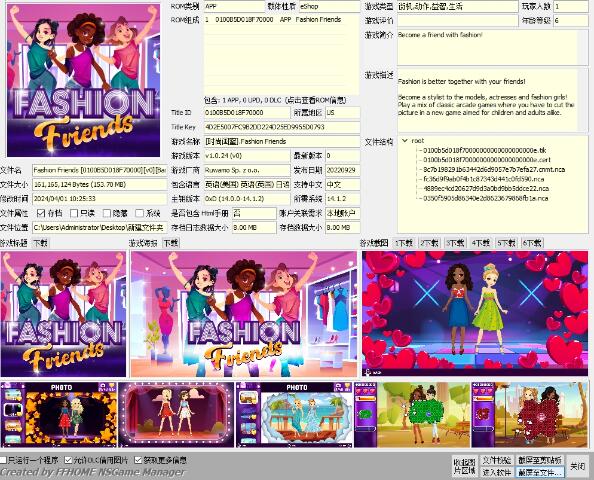The height and width of the screenshot is (480, 594).
Task: Uncheck the 获取更多信息 checkbox
Action: 138,460
